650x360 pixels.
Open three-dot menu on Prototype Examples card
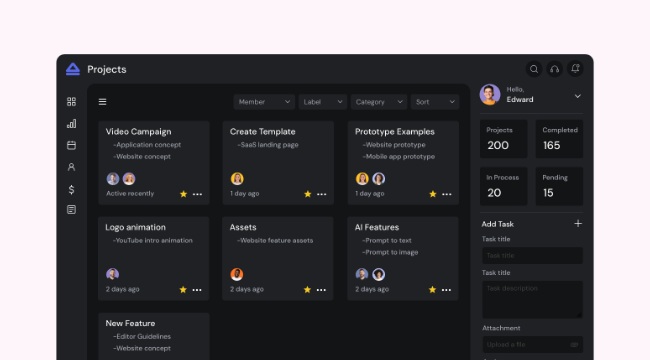(x=446, y=194)
